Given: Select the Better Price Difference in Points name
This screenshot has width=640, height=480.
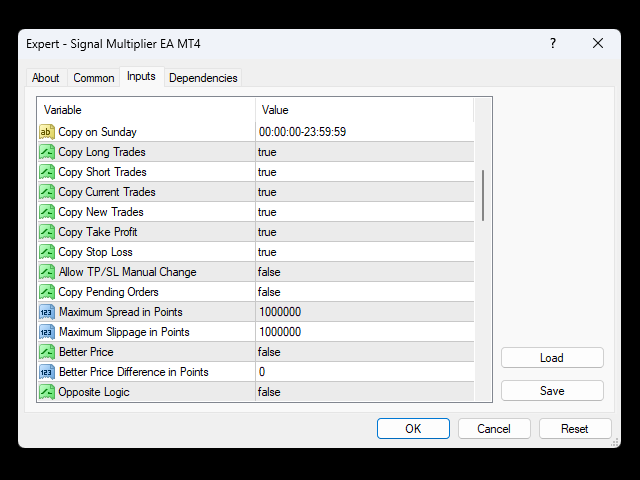Looking at the screenshot, I should coord(133,372).
